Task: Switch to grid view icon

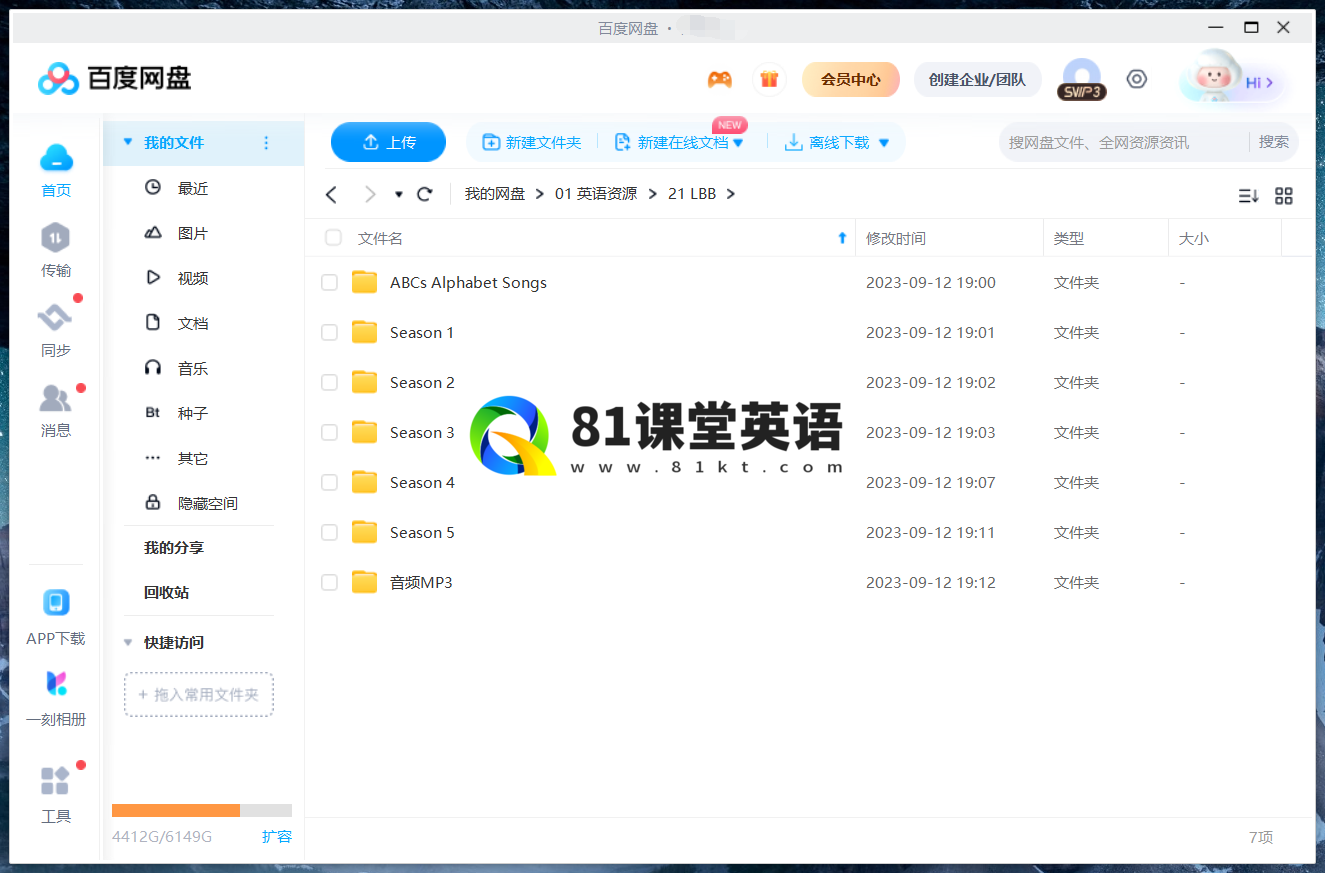Action: tap(1284, 196)
